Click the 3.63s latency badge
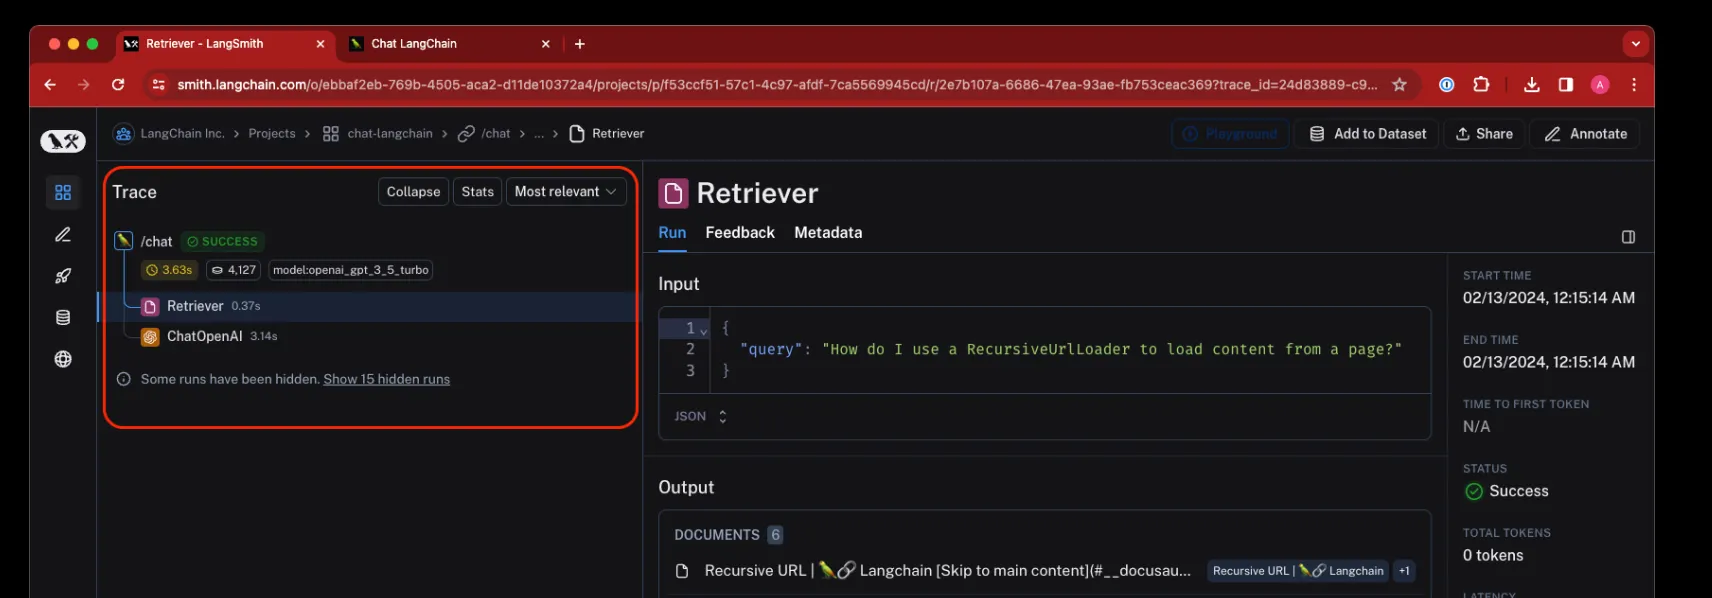The width and height of the screenshot is (1712, 598). tap(169, 270)
